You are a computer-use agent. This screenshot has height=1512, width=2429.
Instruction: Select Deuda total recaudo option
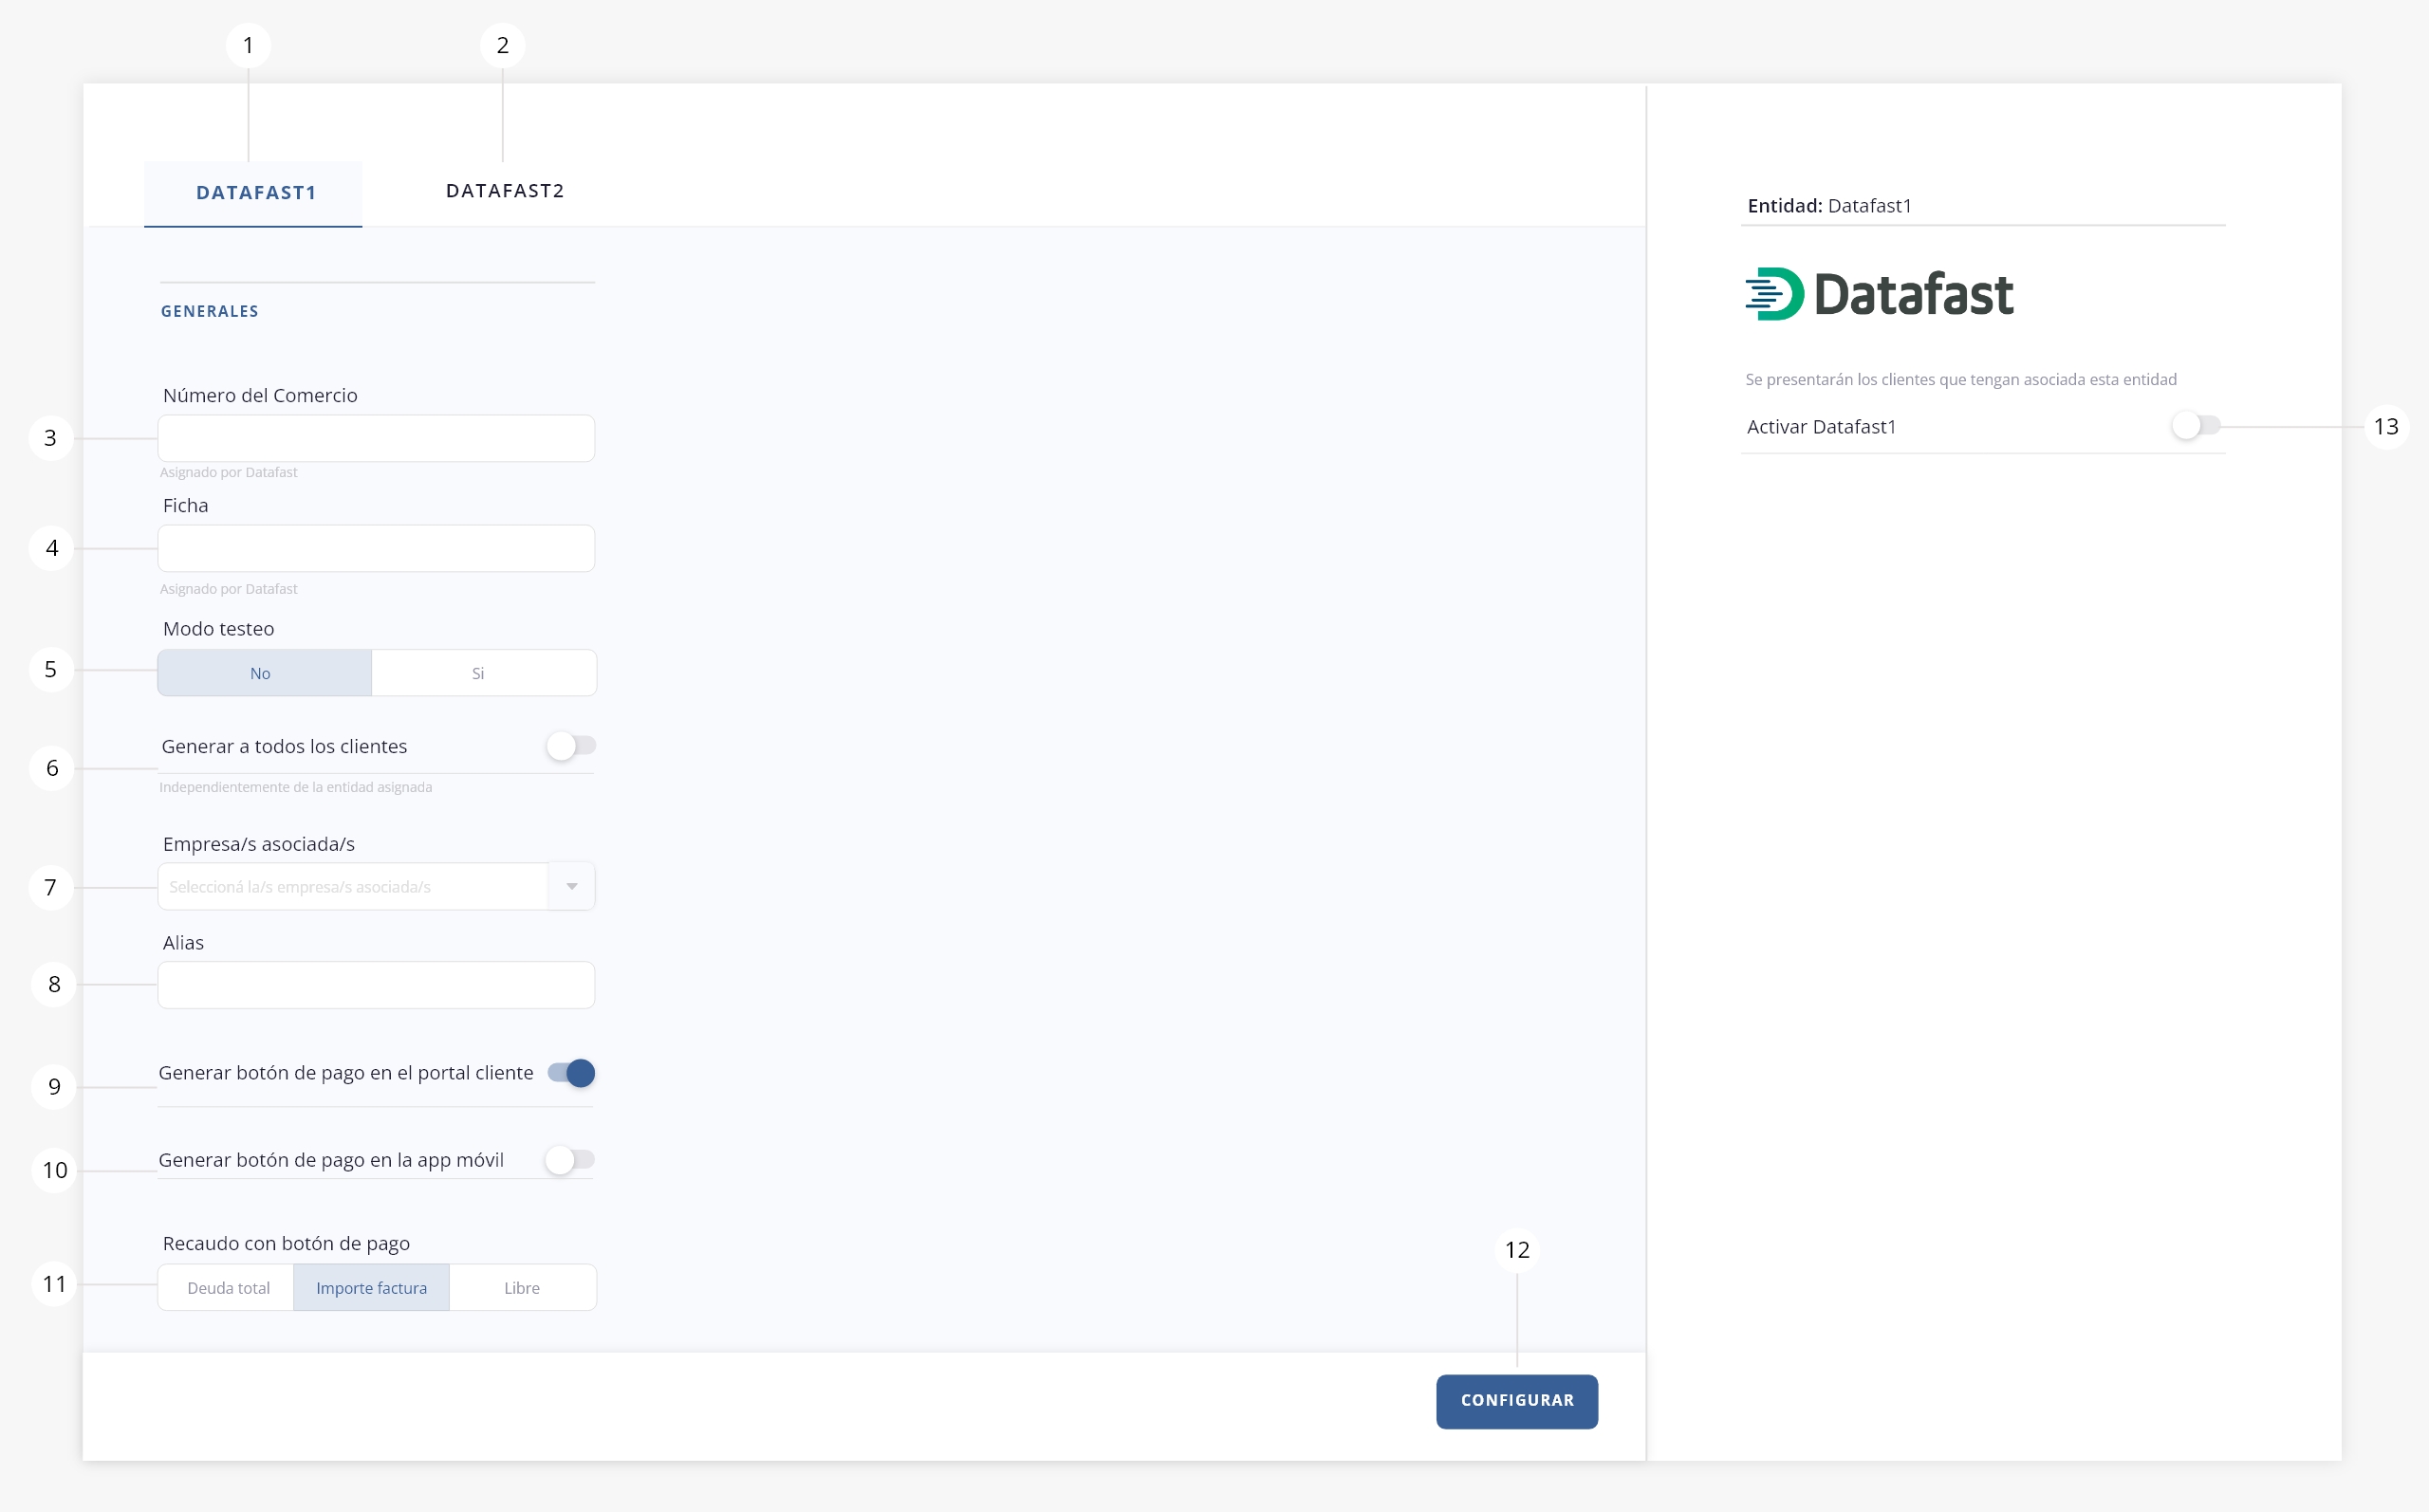coord(226,1288)
